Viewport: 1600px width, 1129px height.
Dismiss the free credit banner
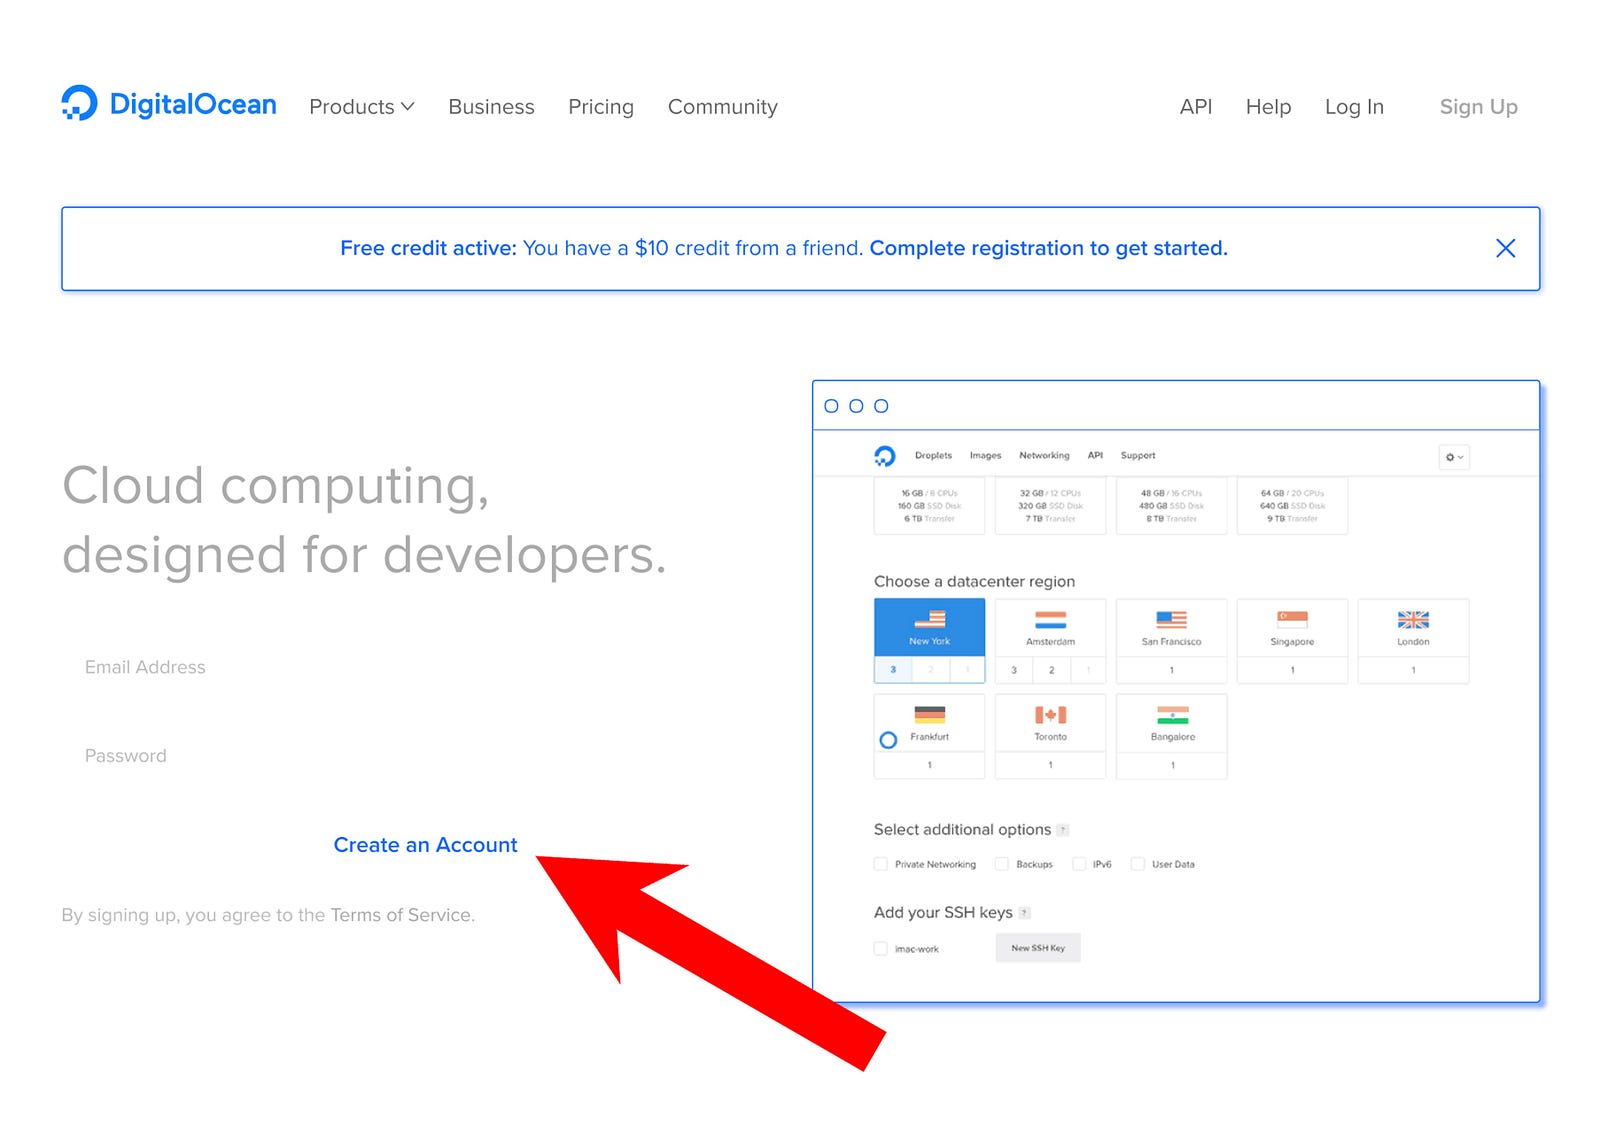click(x=1505, y=248)
